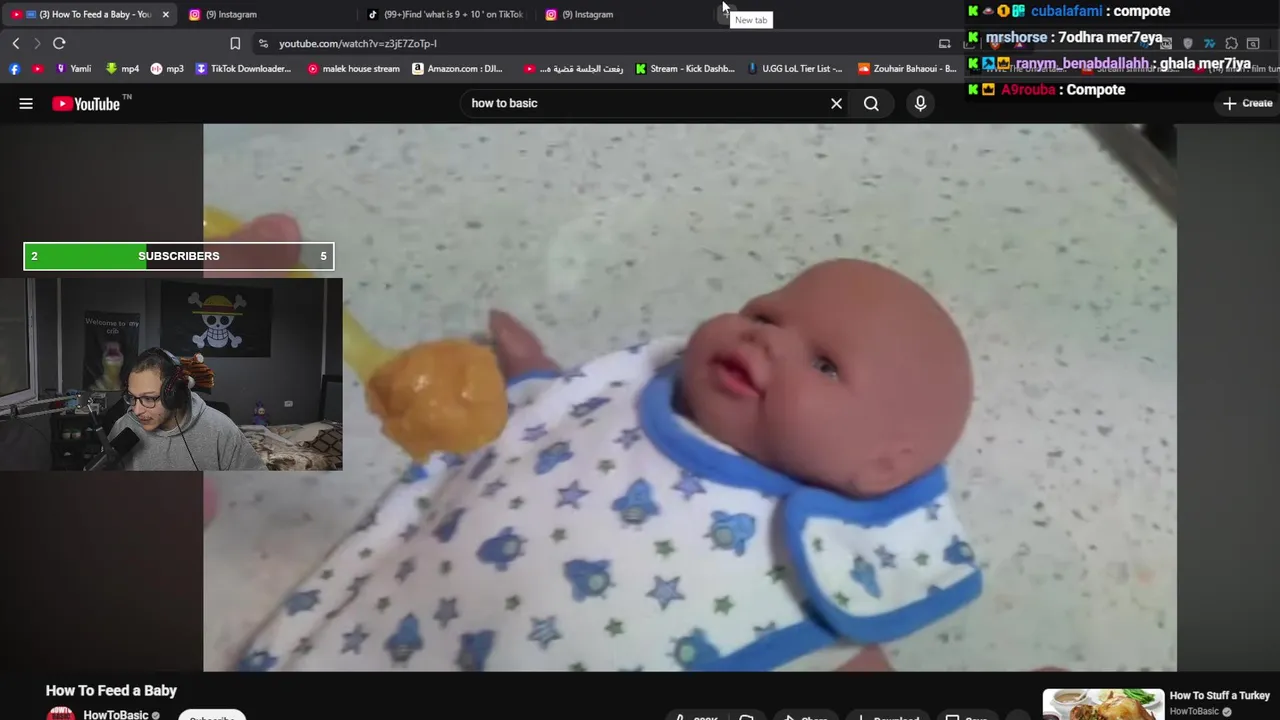Viewport: 1280px width, 720px height.
Task: Bookmark this page icon
Action: pos(235,43)
